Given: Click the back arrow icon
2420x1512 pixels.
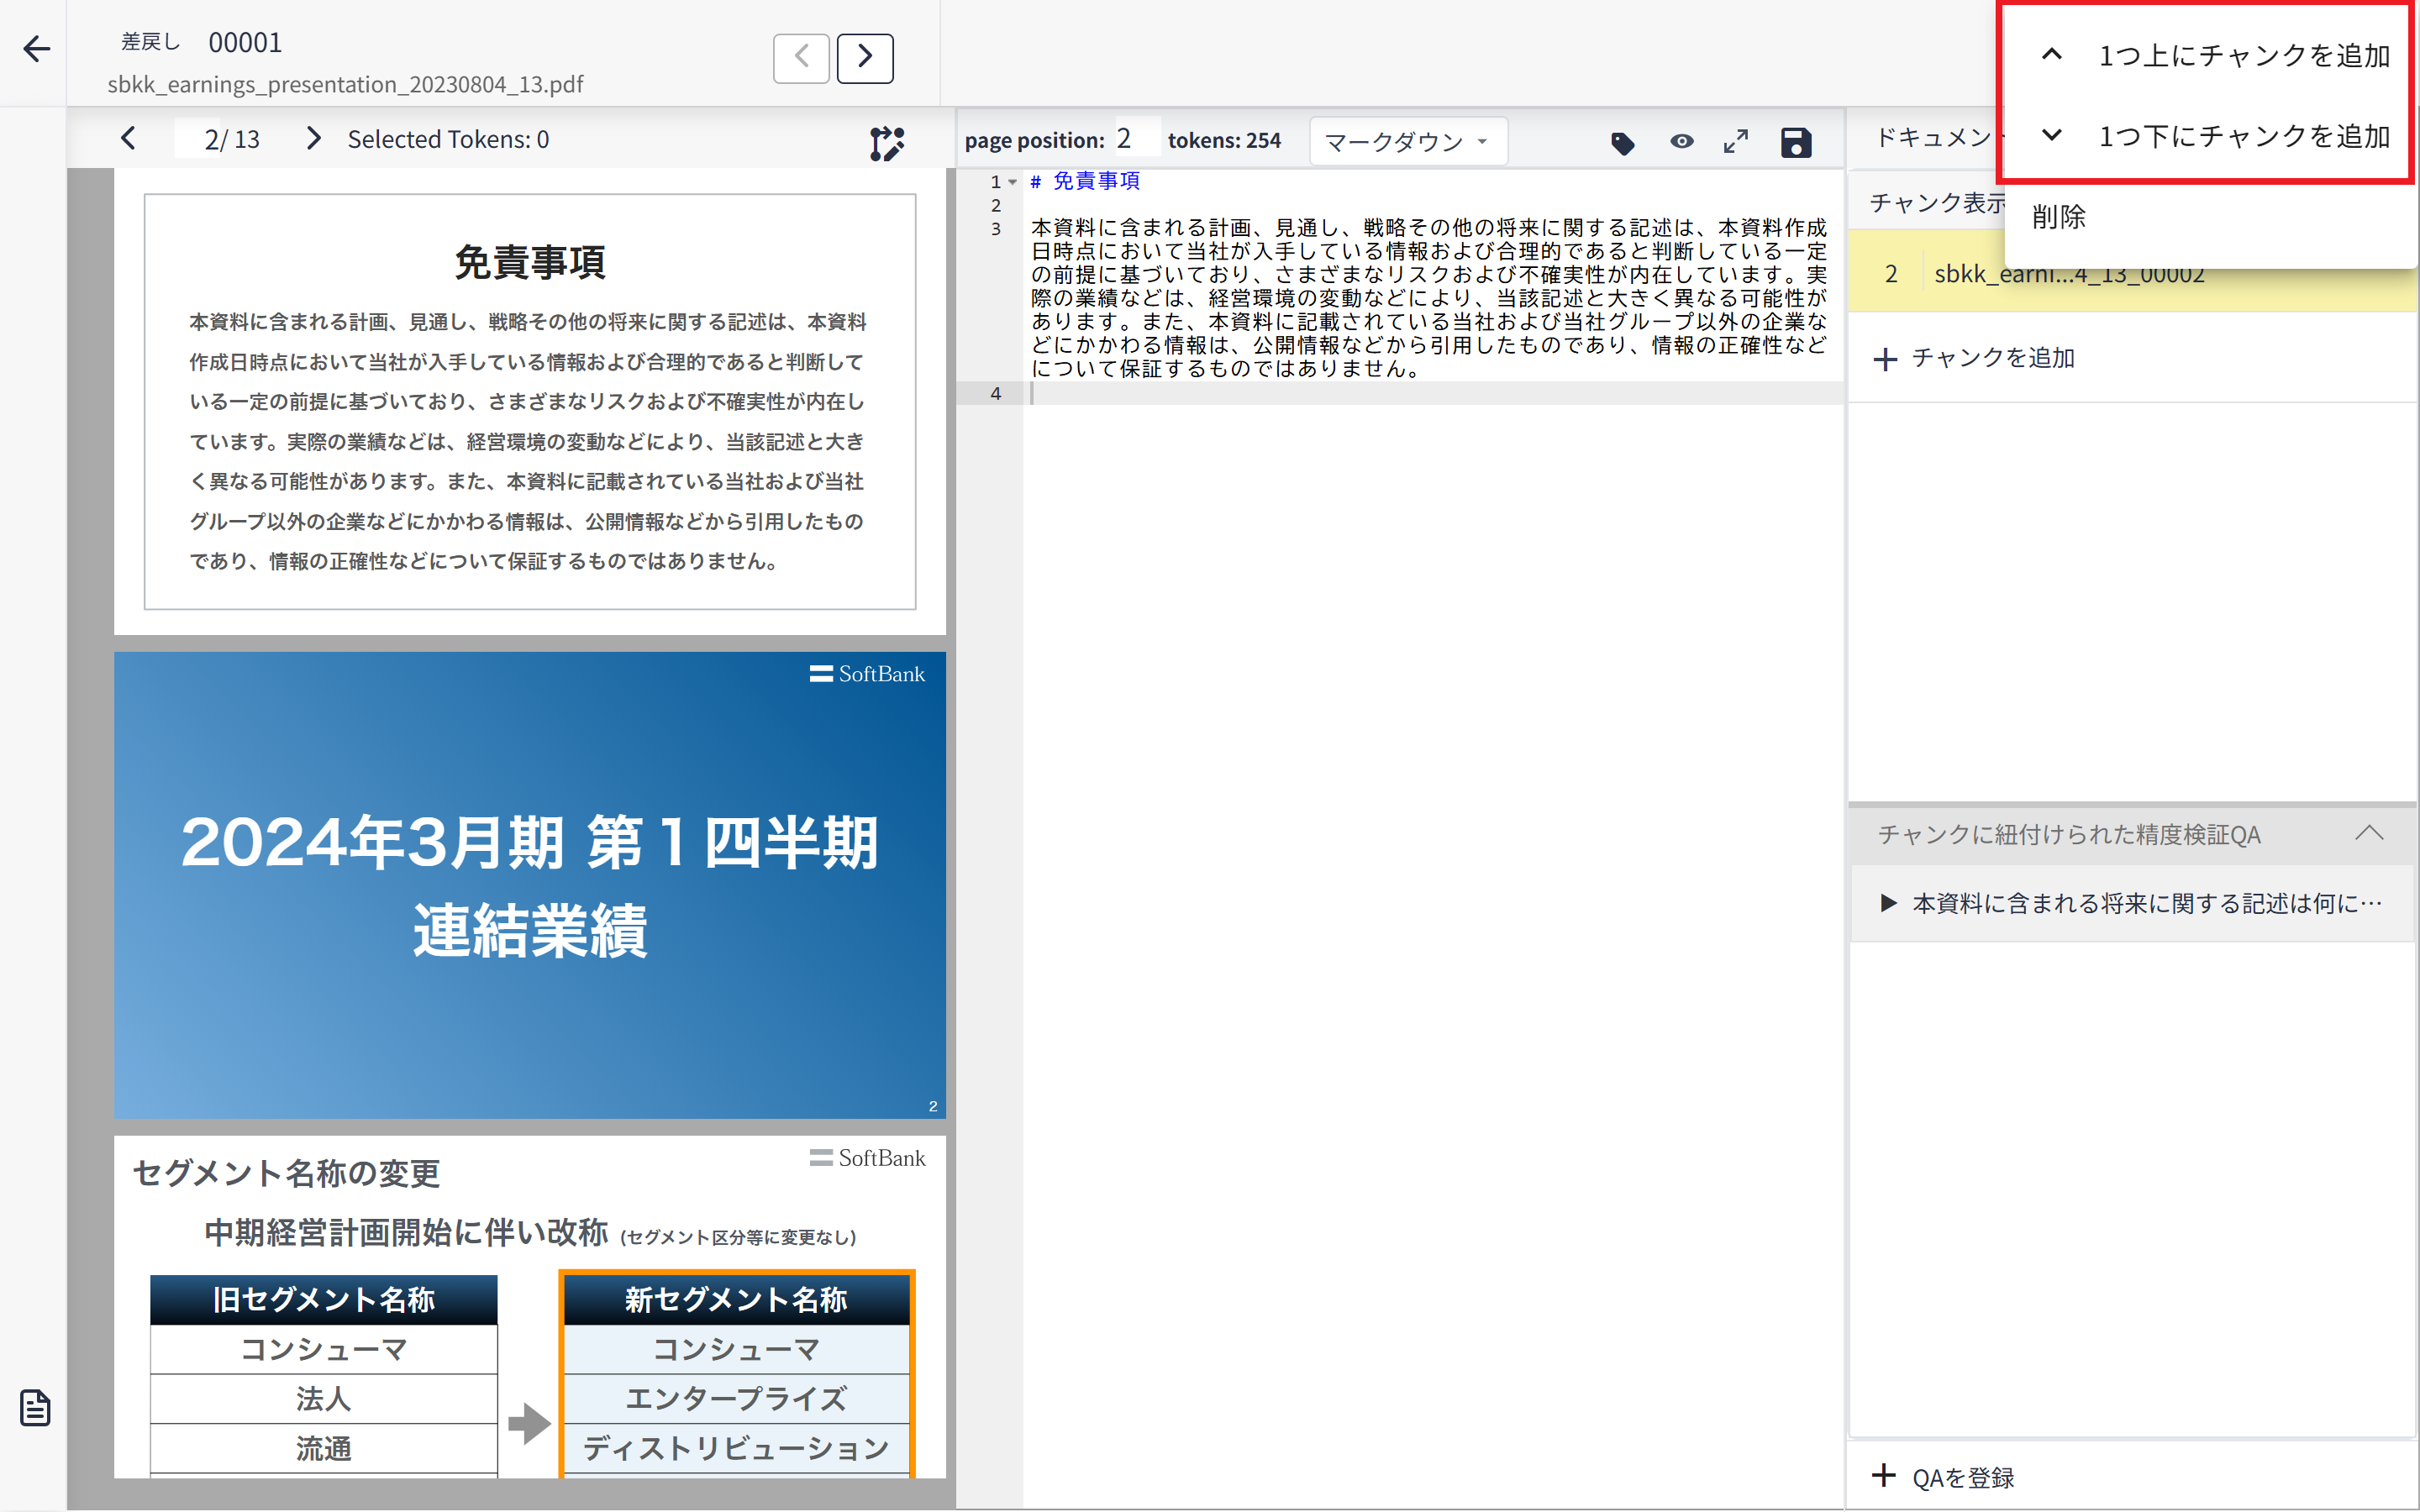Looking at the screenshot, I should click(x=37, y=49).
